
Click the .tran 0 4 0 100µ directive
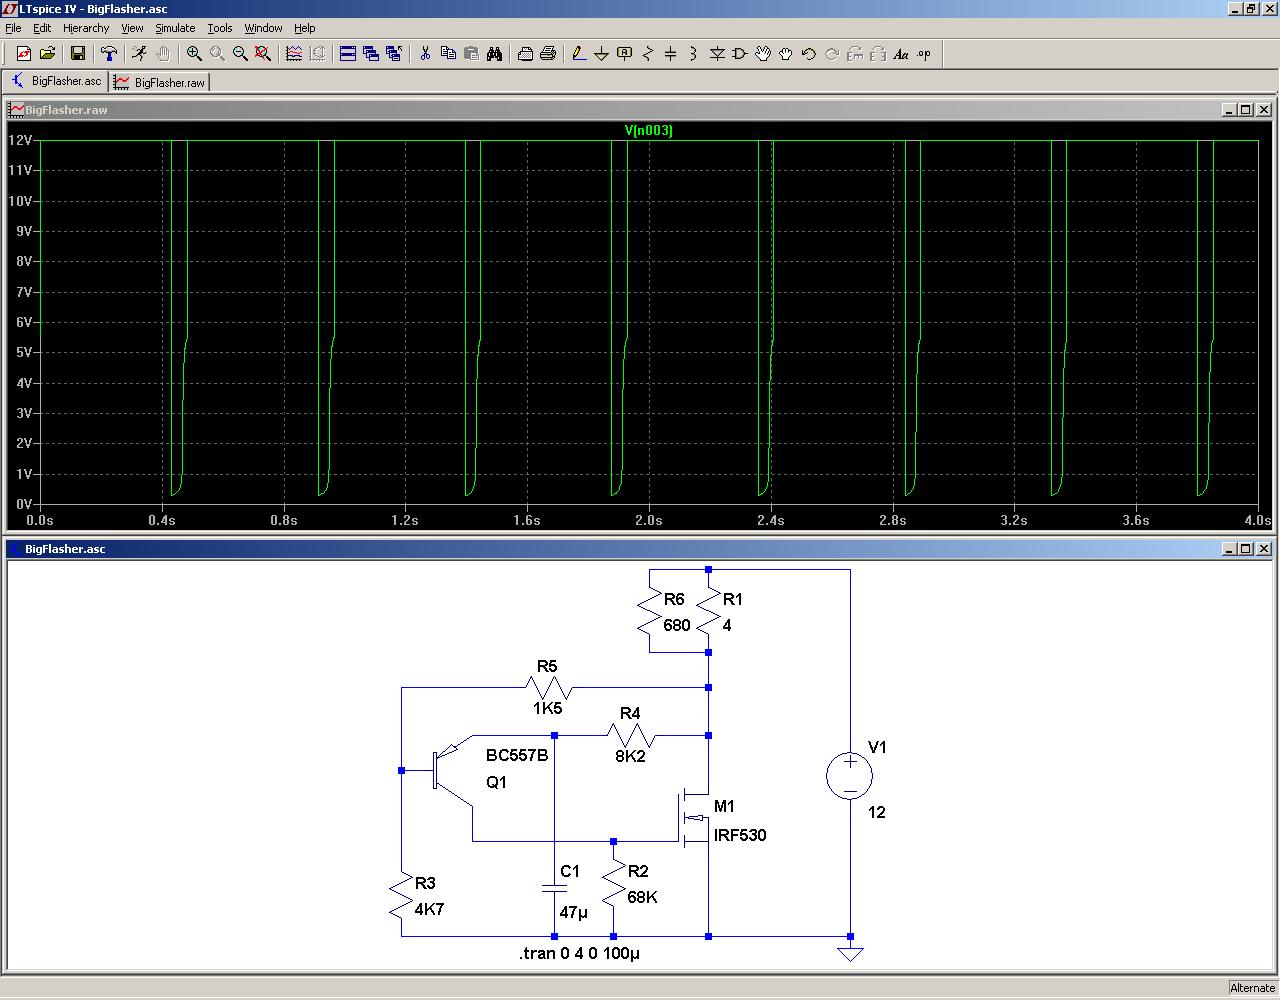point(579,953)
